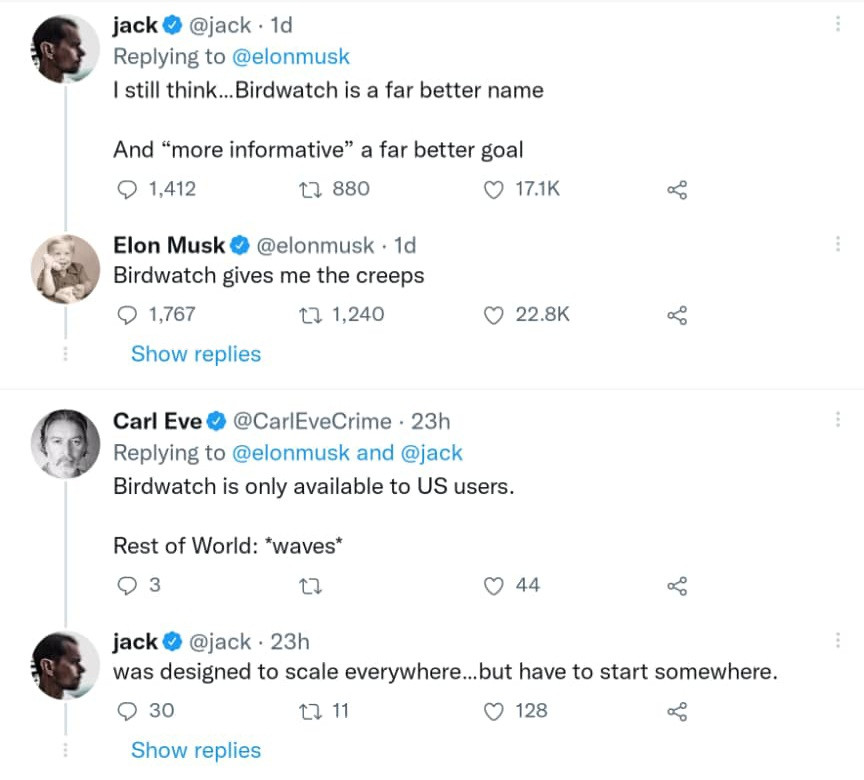This screenshot has width=864, height=780.
Task: Expand Show replies under jack's last tweet
Action: (196, 750)
